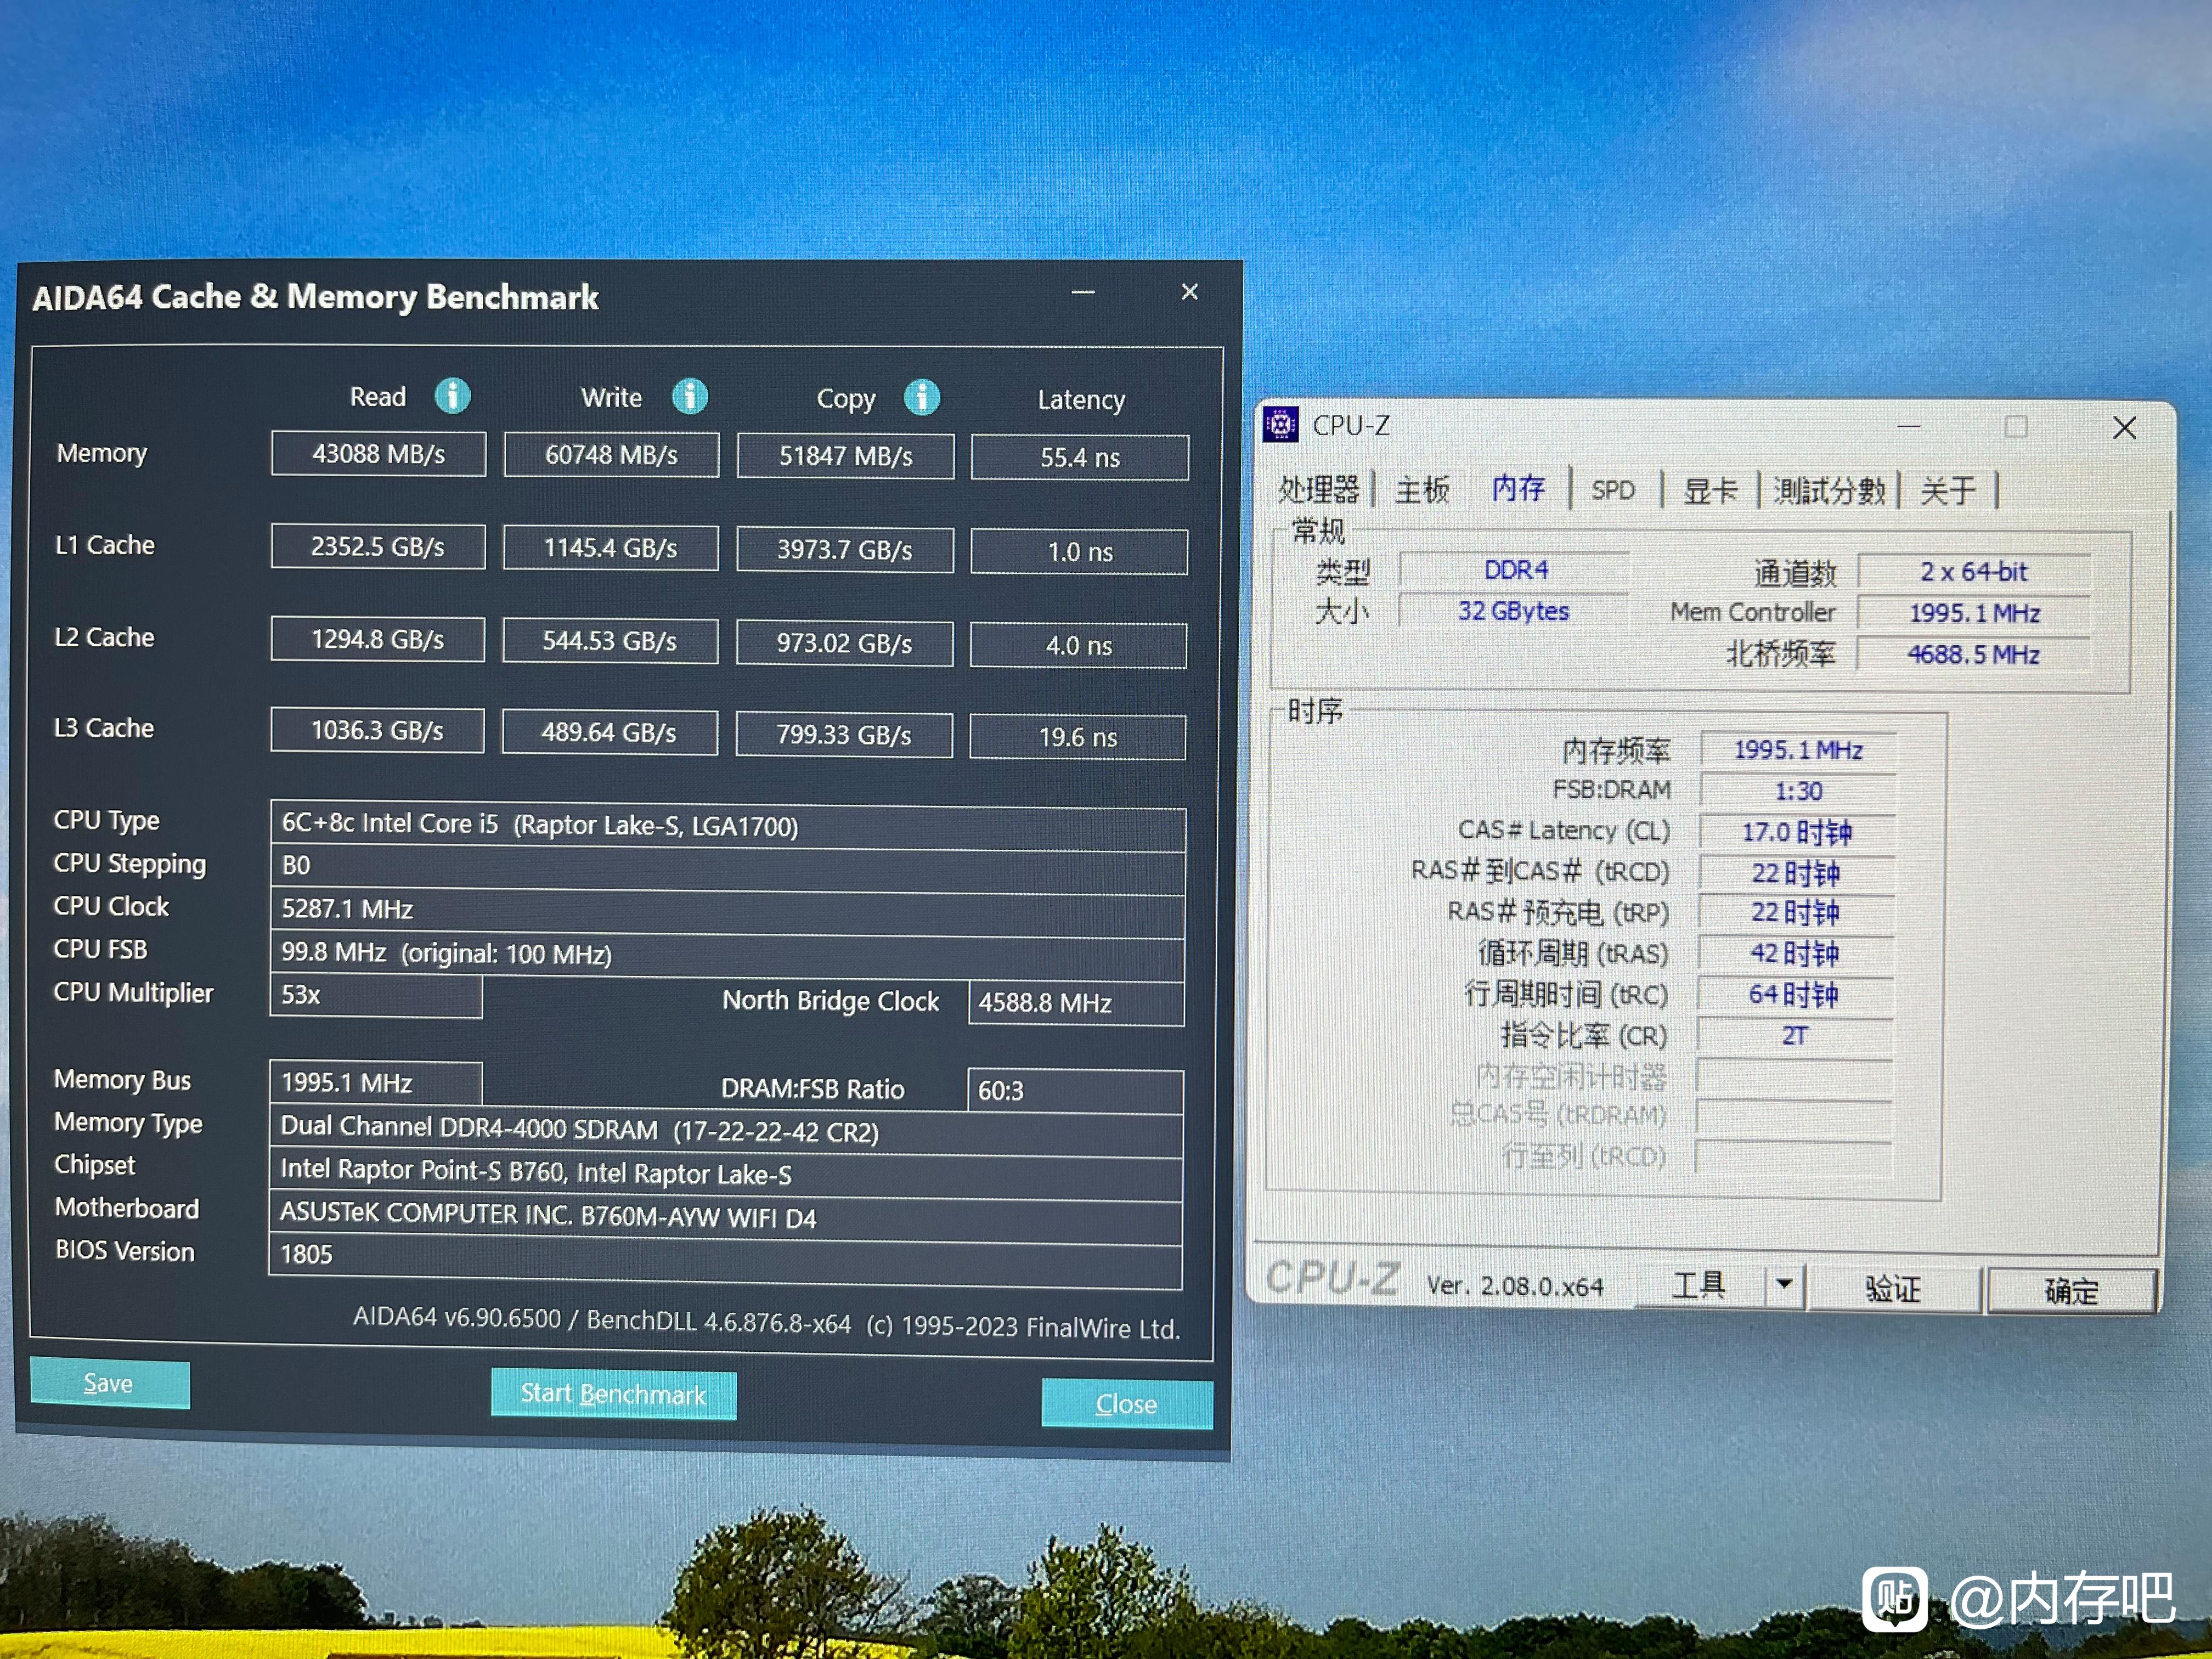The height and width of the screenshot is (1659, 2212).
Task: Click the 工具 button in CPU-Z
Action: [1698, 1285]
